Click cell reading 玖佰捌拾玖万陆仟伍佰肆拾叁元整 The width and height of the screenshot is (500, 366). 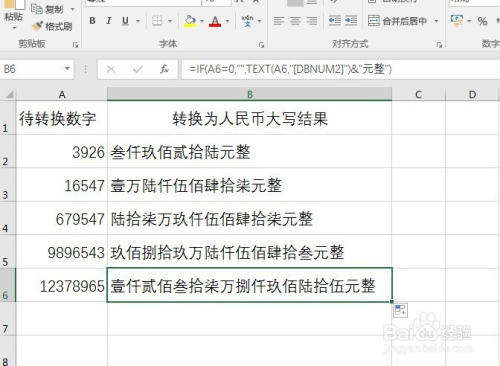[x=250, y=252]
